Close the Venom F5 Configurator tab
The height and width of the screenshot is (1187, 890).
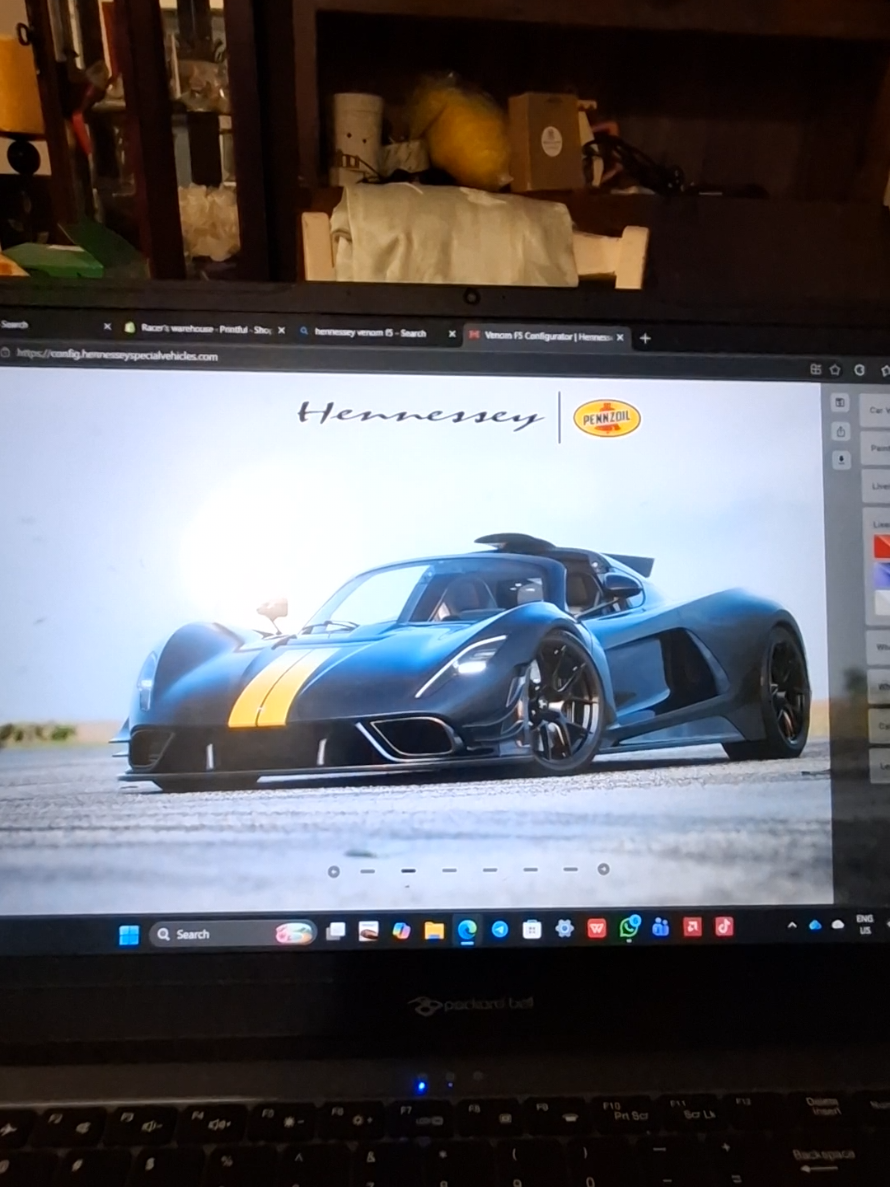click(621, 338)
